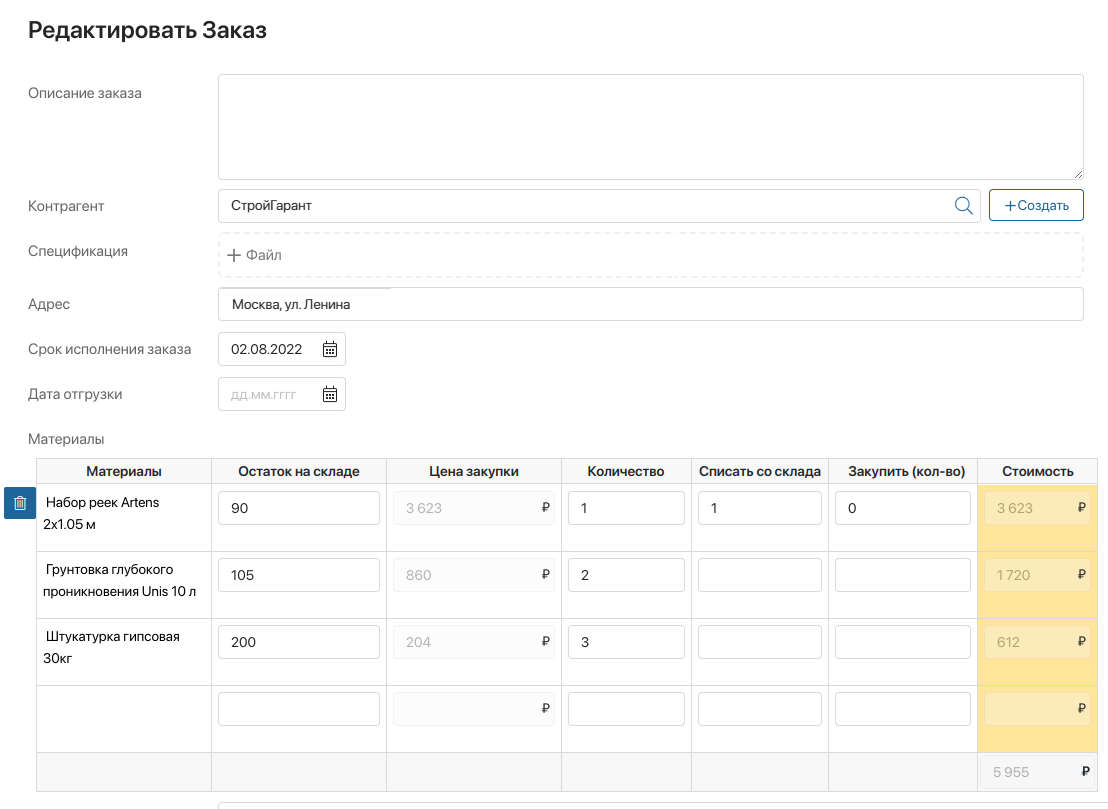Click the Адрес input field

[x=650, y=304]
